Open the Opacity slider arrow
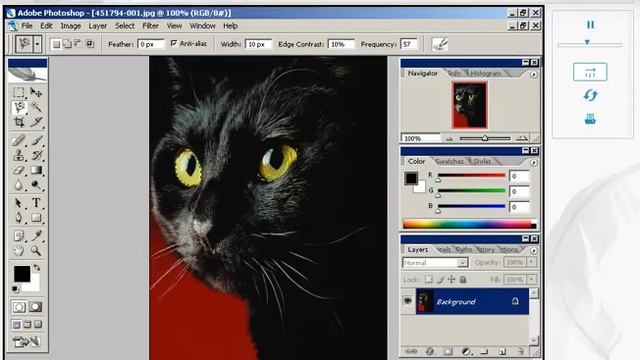This screenshot has height=360, width=640. point(531,262)
